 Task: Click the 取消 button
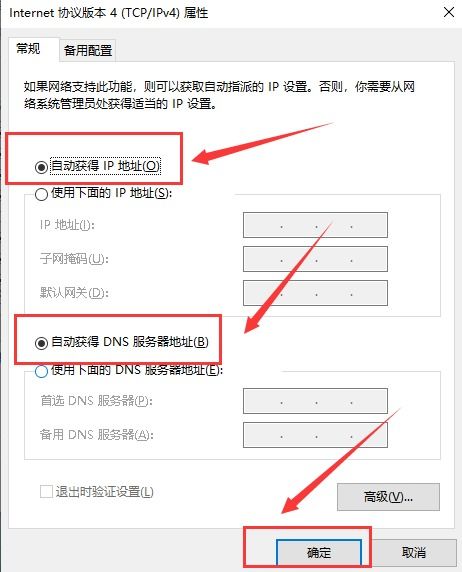[414, 553]
